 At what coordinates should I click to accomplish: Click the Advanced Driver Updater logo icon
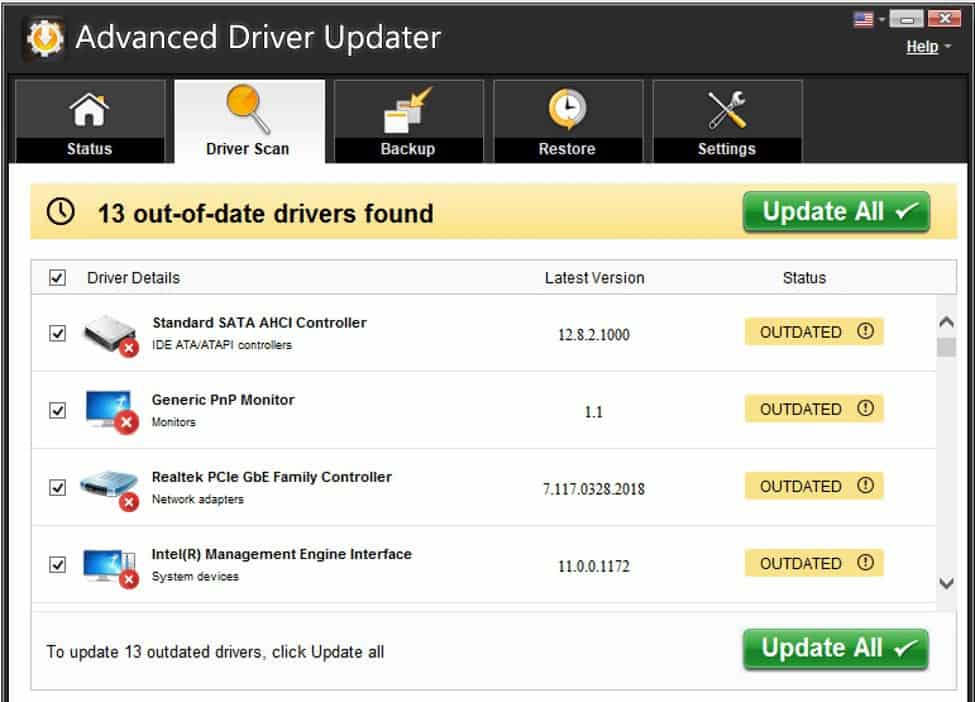(44, 39)
